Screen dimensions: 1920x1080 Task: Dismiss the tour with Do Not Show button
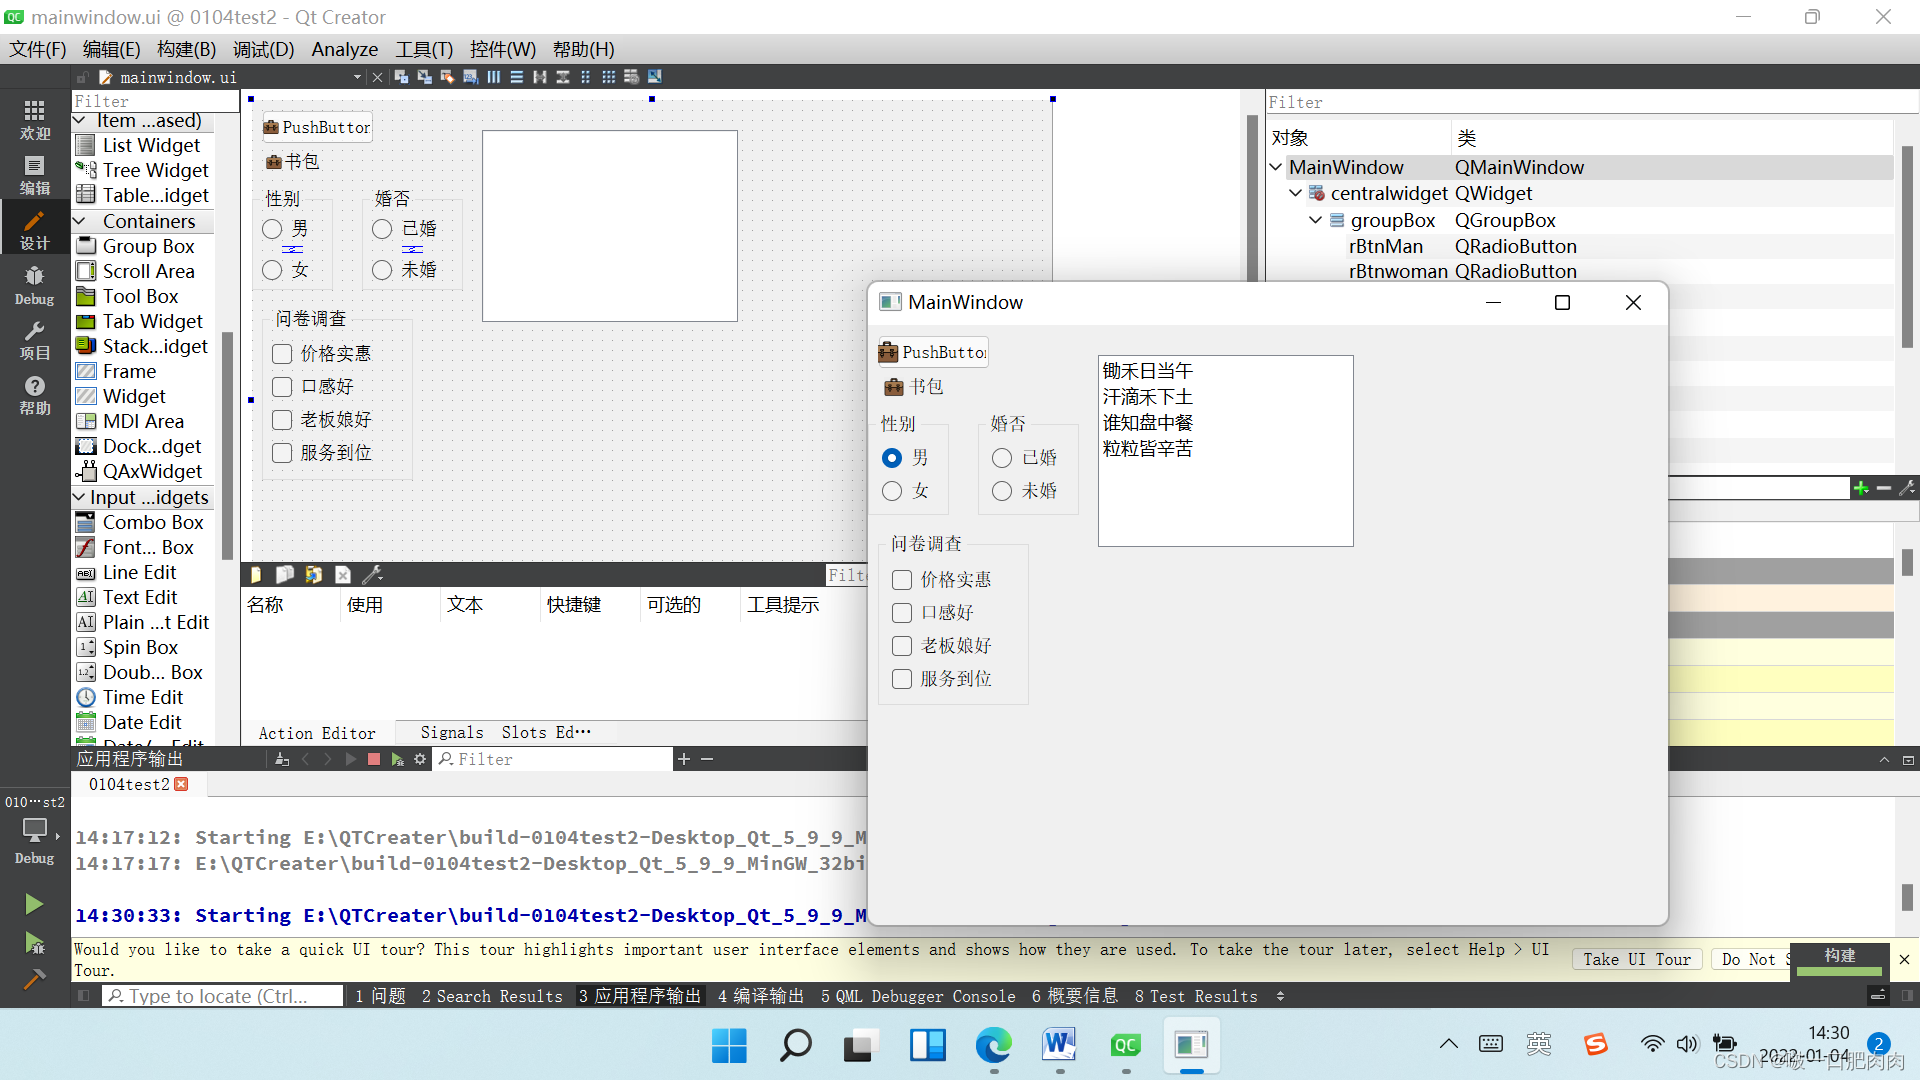click(1752, 959)
